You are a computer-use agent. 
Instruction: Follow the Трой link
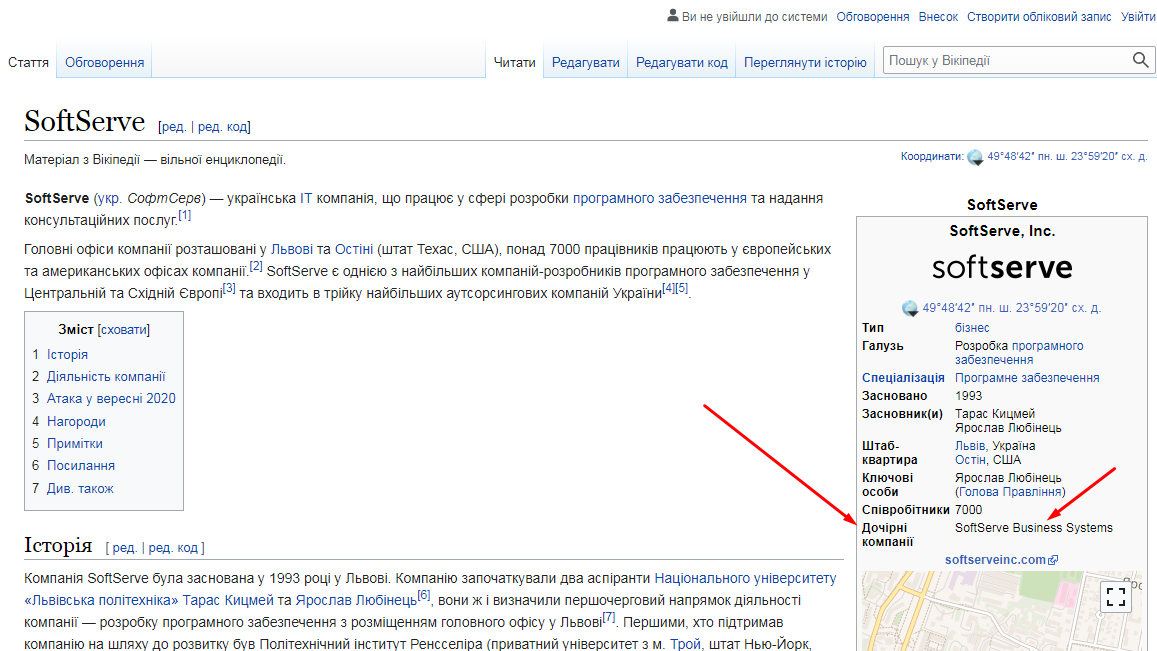685,645
